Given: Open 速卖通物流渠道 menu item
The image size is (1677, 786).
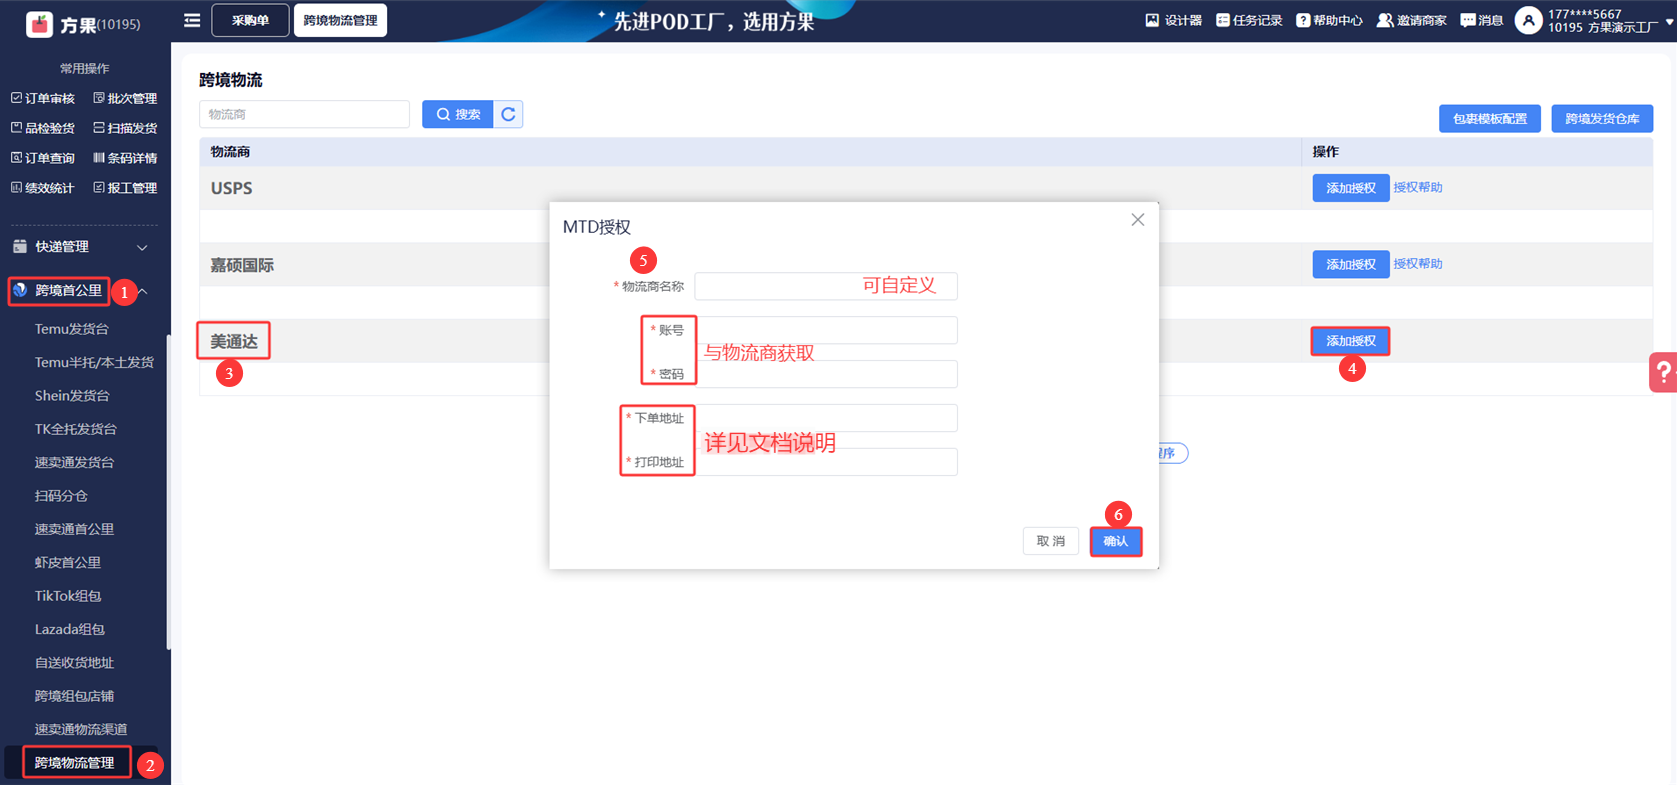Looking at the screenshot, I should pyautogui.click(x=81, y=730).
